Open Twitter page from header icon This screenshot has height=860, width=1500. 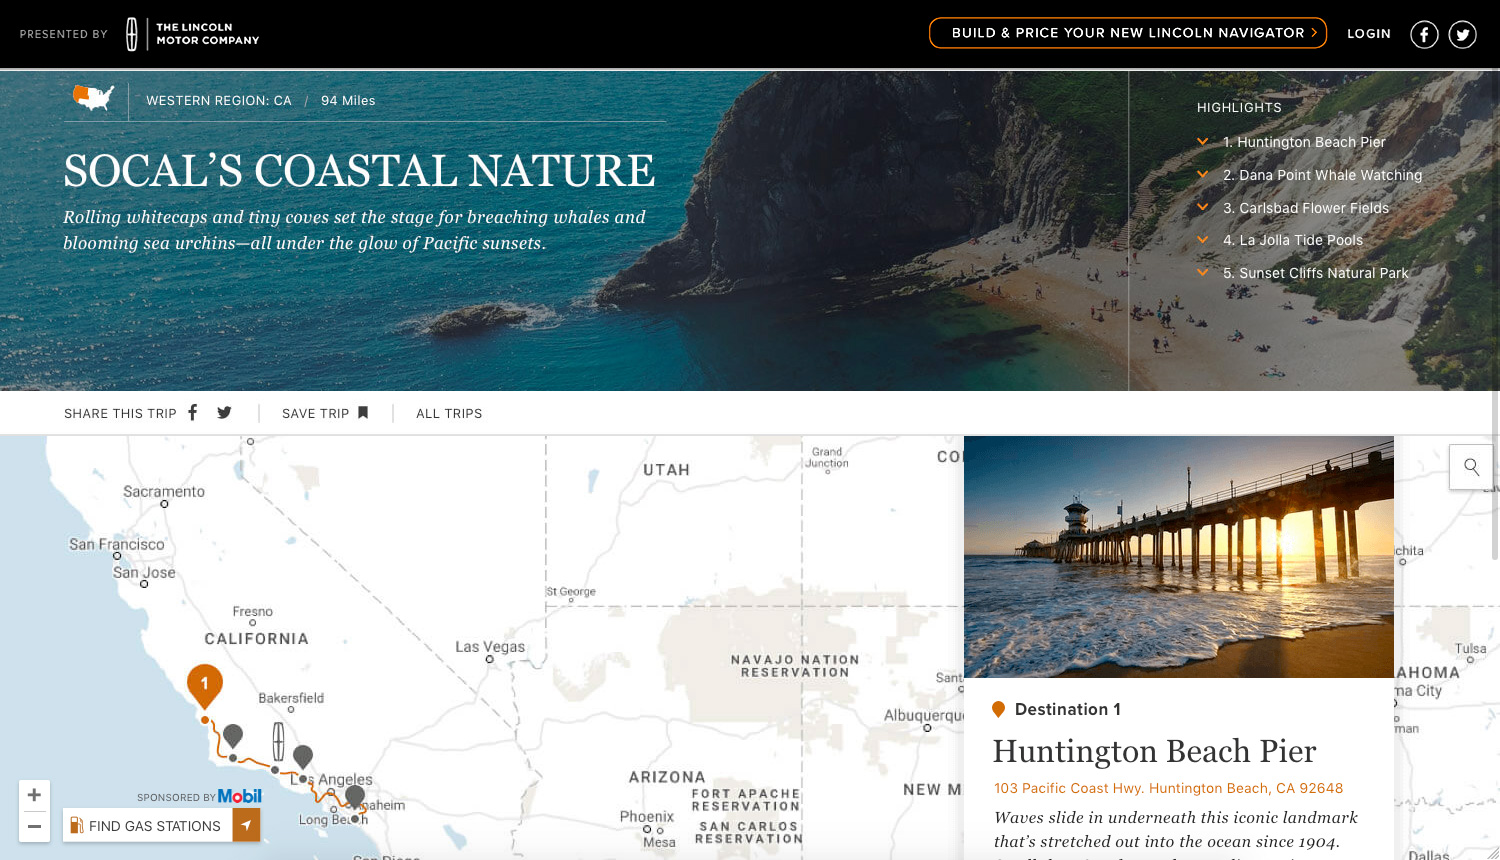(x=1462, y=35)
